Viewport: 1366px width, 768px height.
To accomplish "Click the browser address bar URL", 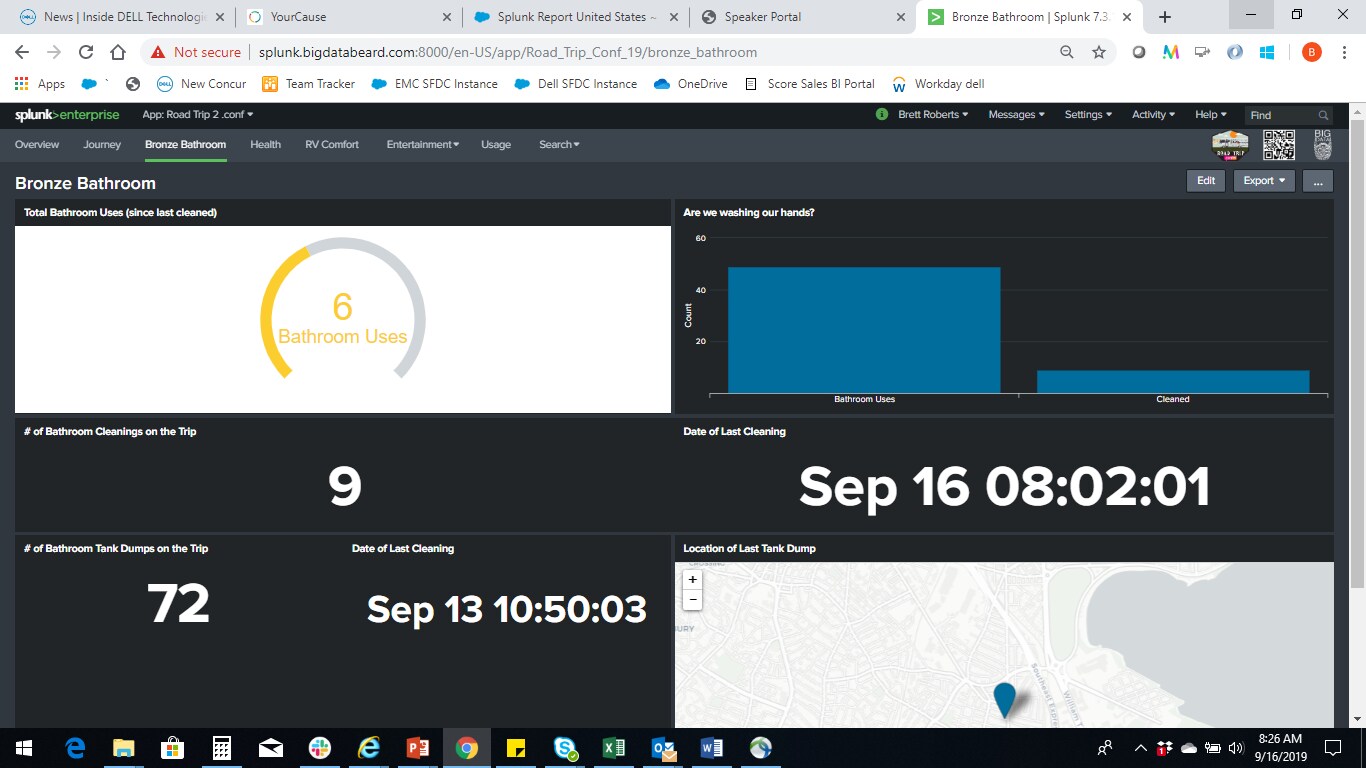I will point(508,52).
